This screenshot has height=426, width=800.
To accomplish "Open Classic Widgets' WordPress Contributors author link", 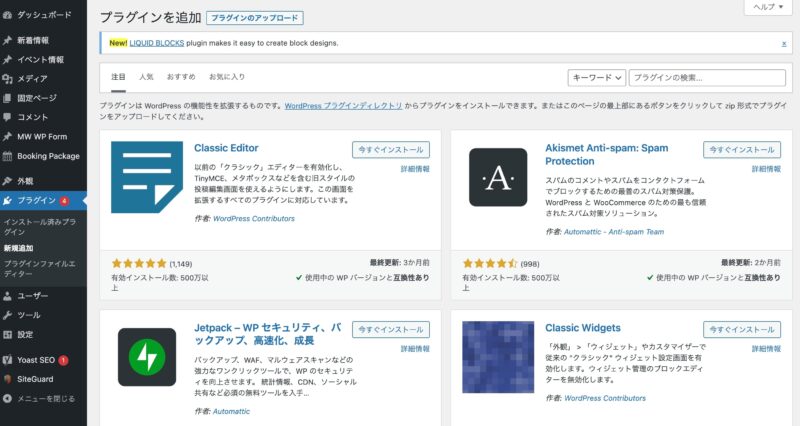I will coord(605,398).
